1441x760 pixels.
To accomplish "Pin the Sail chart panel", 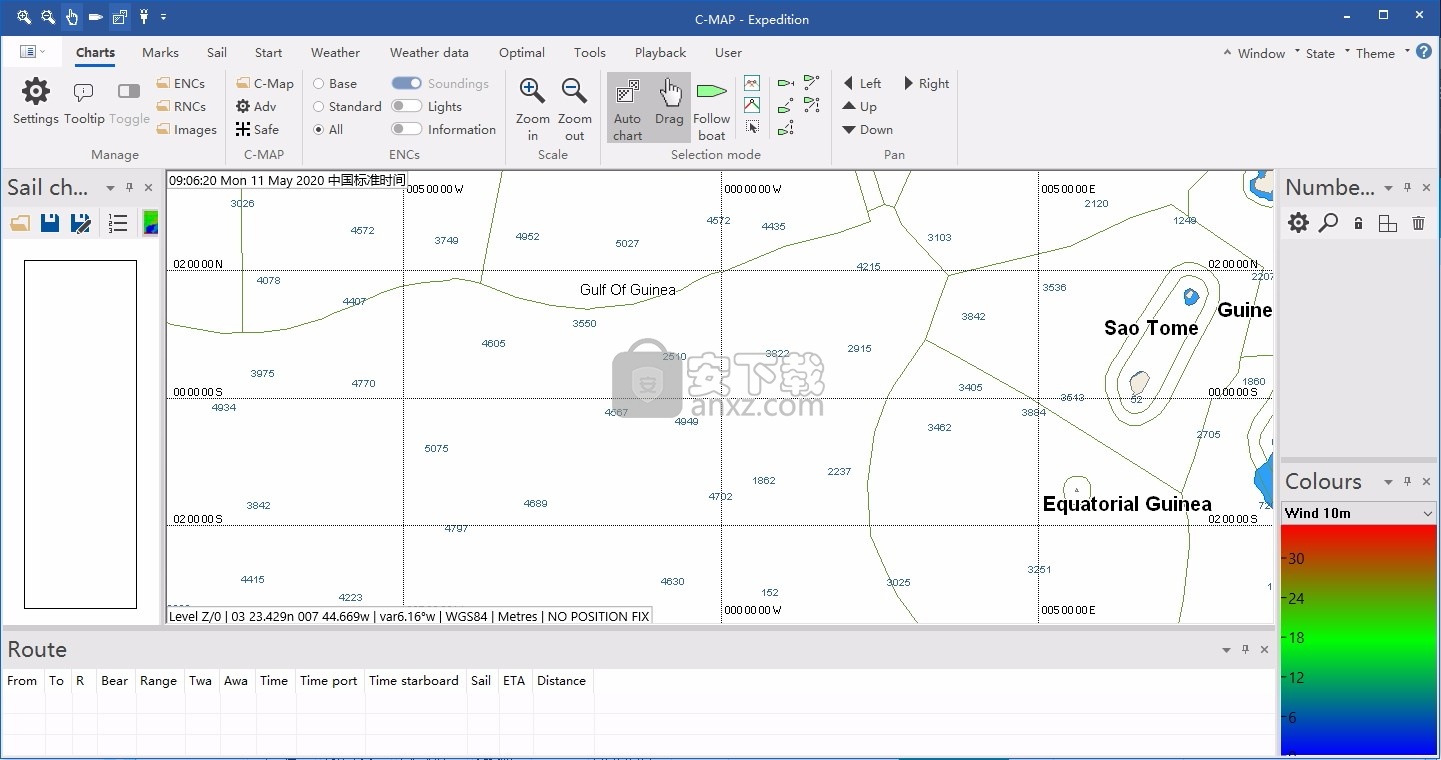I will (x=128, y=187).
